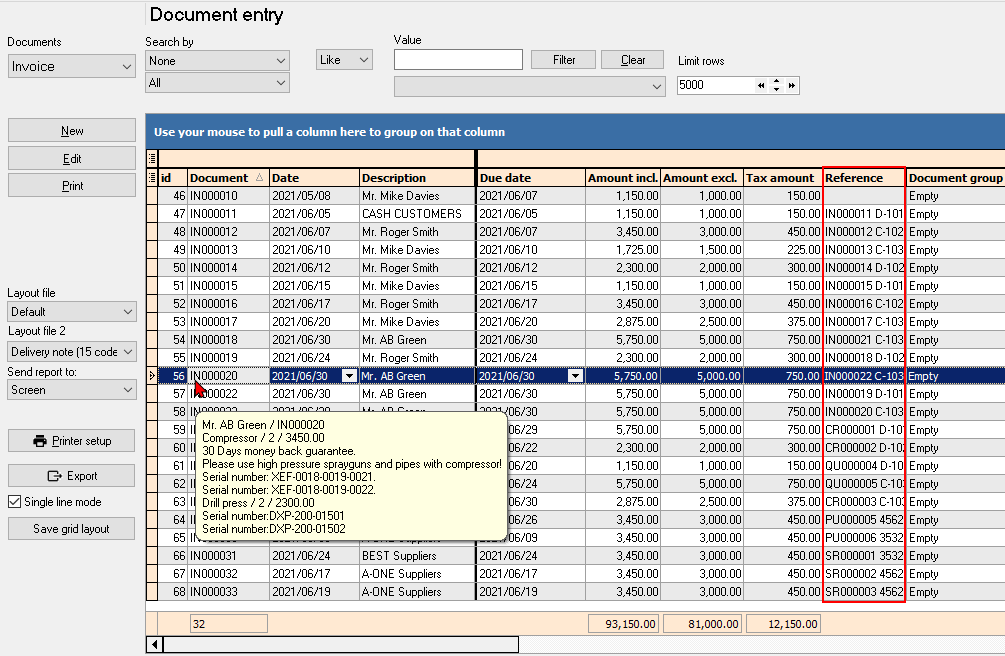The width and height of the screenshot is (1005, 656).
Task: Click Save grid layout
Action: 72,529
